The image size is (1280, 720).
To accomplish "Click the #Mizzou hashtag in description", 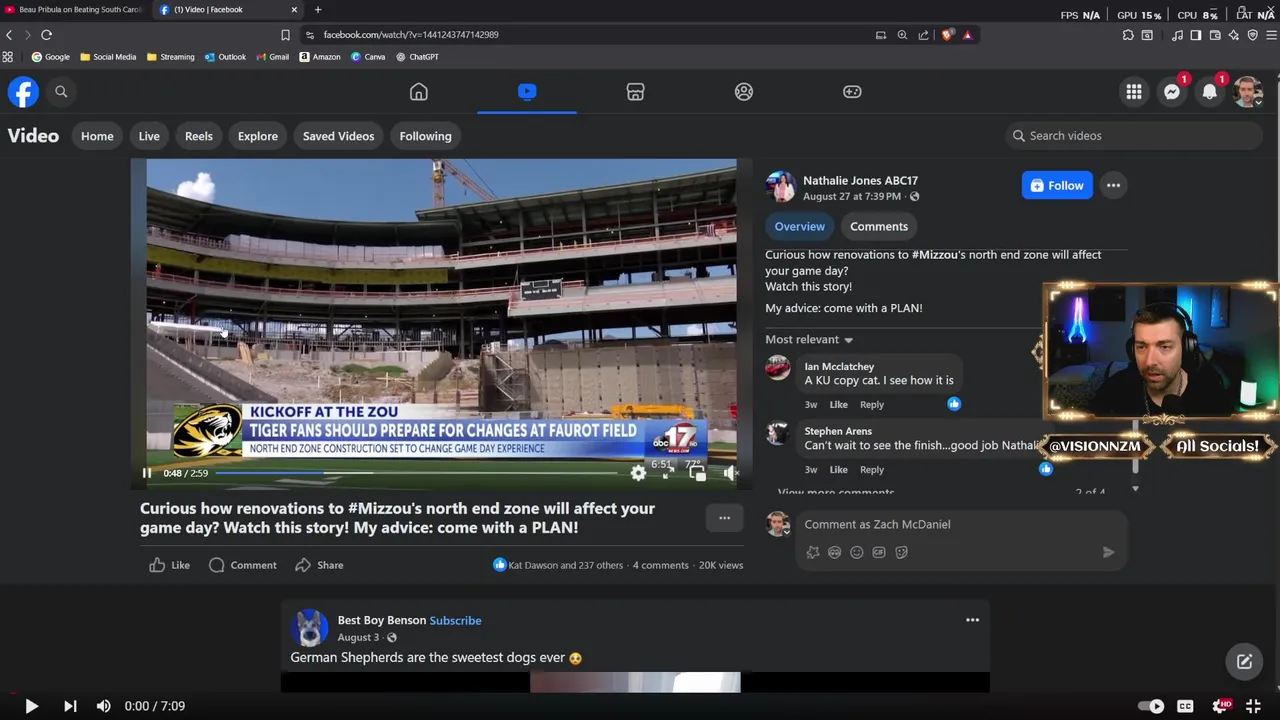I will pyautogui.click(x=935, y=255).
